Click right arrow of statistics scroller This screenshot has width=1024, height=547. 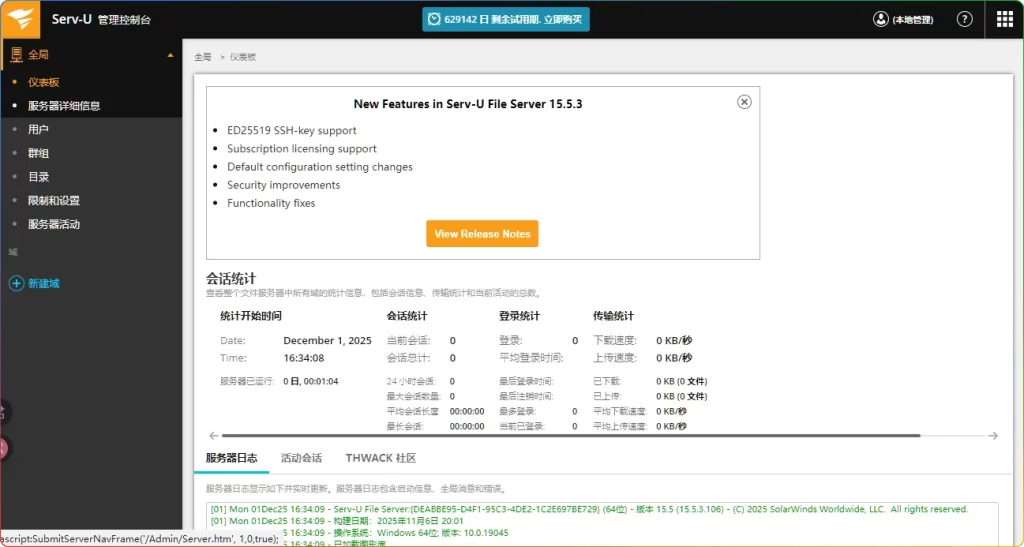coord(993,435)
